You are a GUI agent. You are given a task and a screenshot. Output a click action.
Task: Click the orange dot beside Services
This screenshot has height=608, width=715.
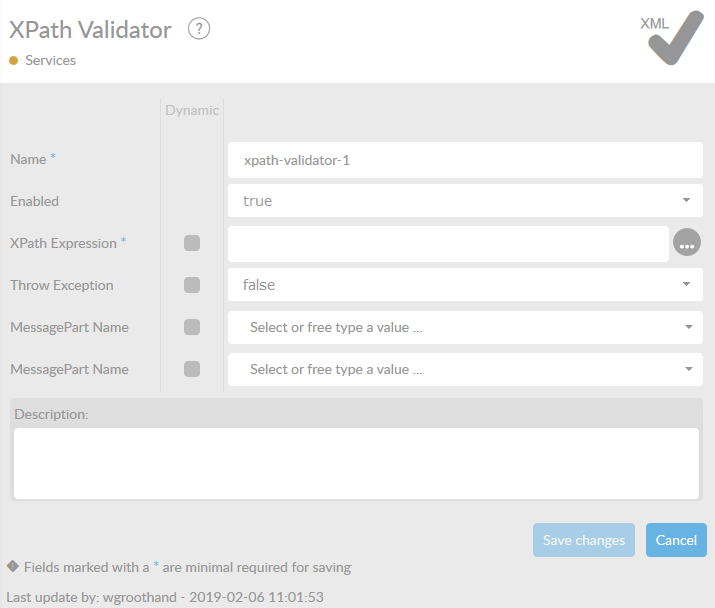pos(14,61)
